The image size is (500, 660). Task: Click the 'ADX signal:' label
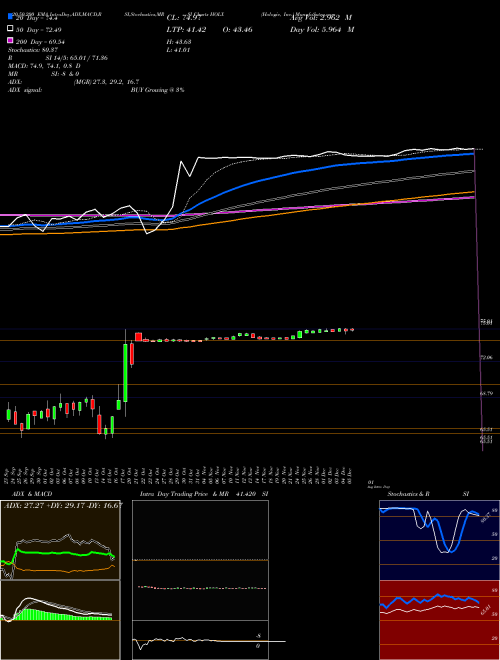[25, 90]
